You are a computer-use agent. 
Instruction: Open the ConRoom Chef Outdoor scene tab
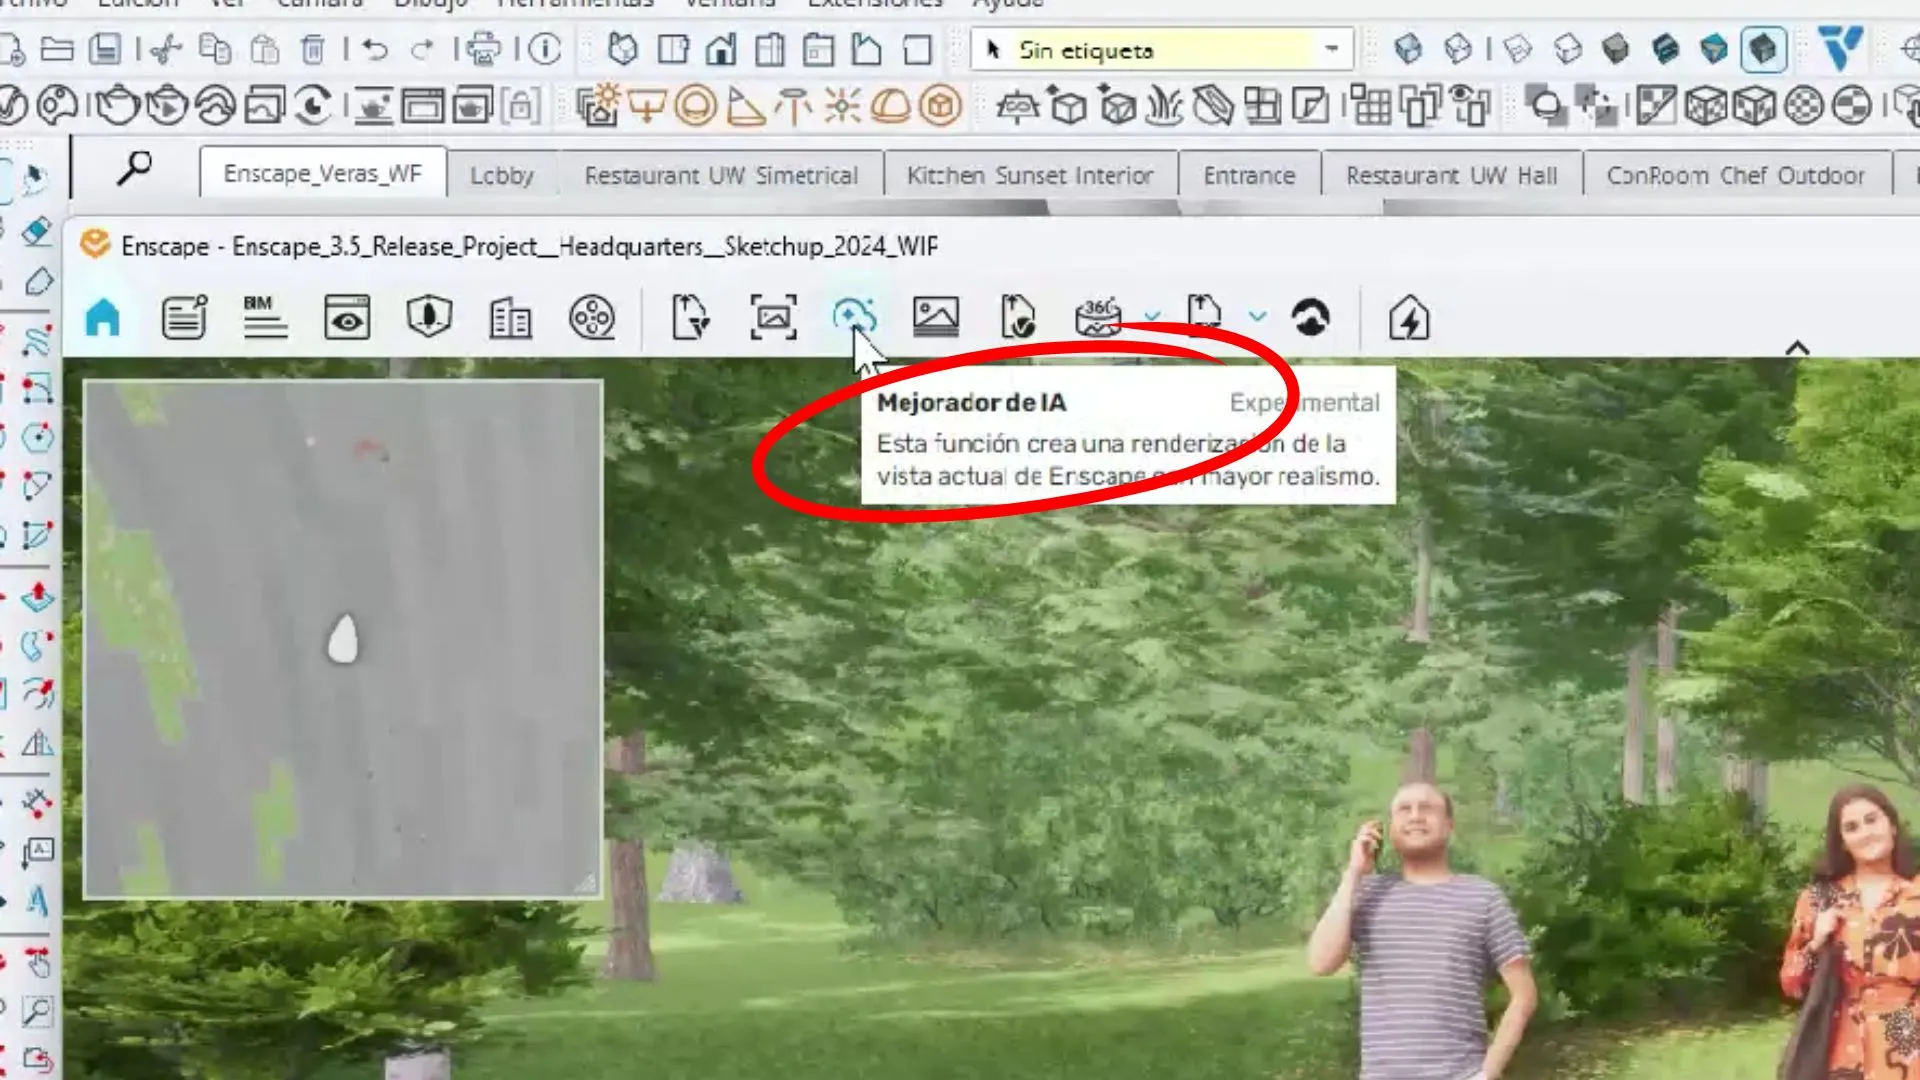[1735, 176]
